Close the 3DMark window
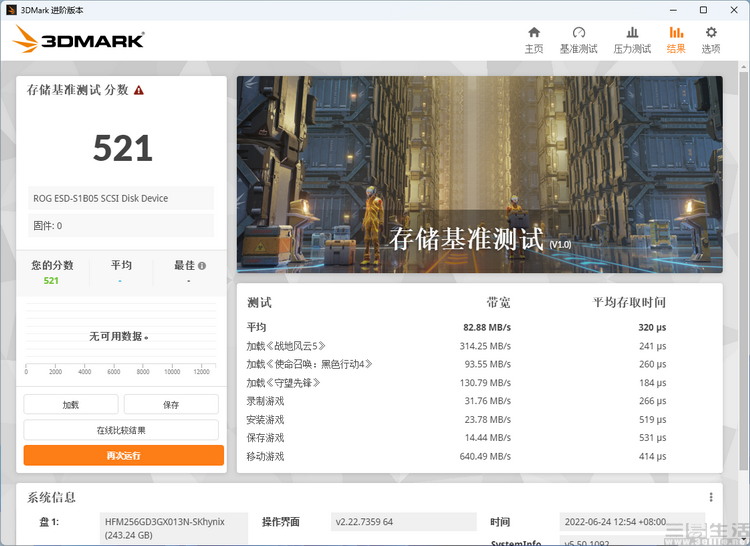750x546 pixels. pyautogui.click(x=734, y=10)
